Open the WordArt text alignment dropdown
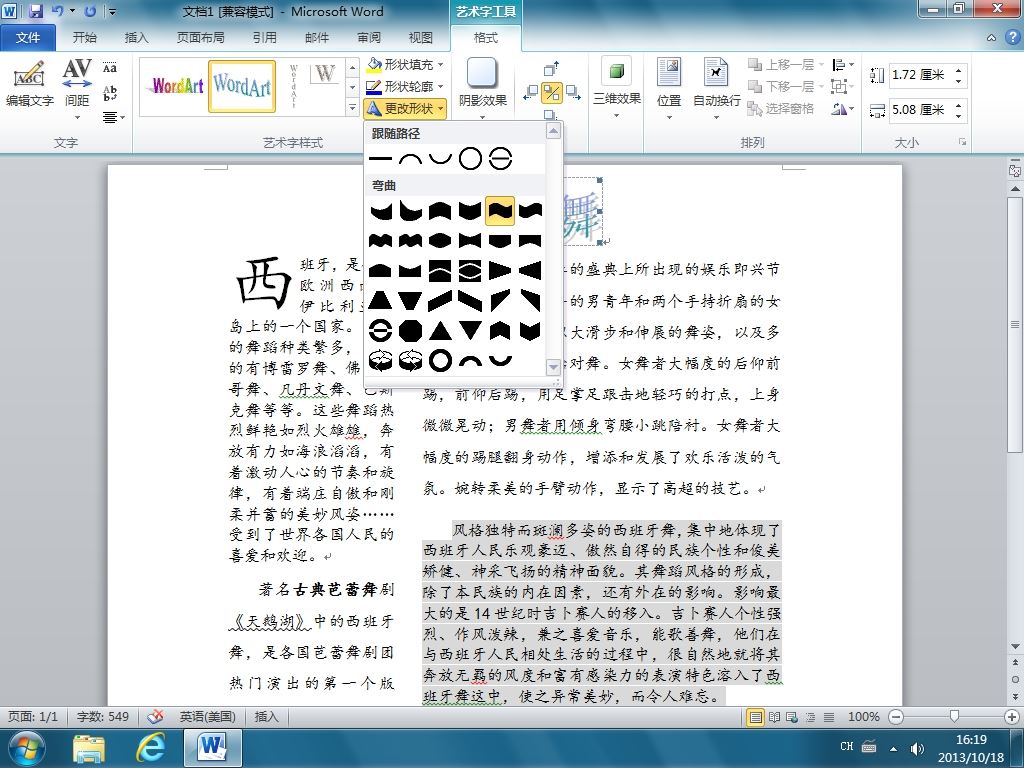Screen dimensions: 1024x768 [x=113, y=118]
